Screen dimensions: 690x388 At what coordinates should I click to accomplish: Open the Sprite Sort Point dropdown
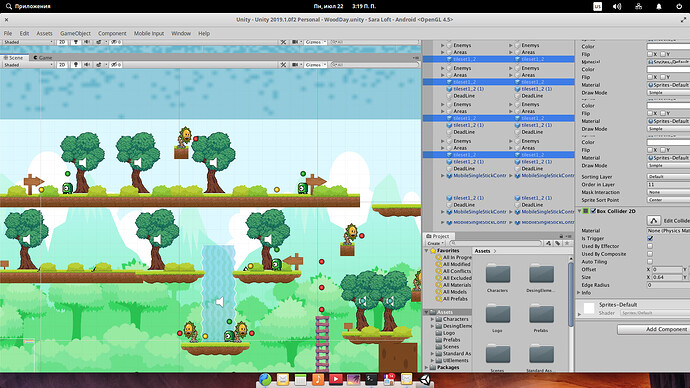click(x=668, y=200)
